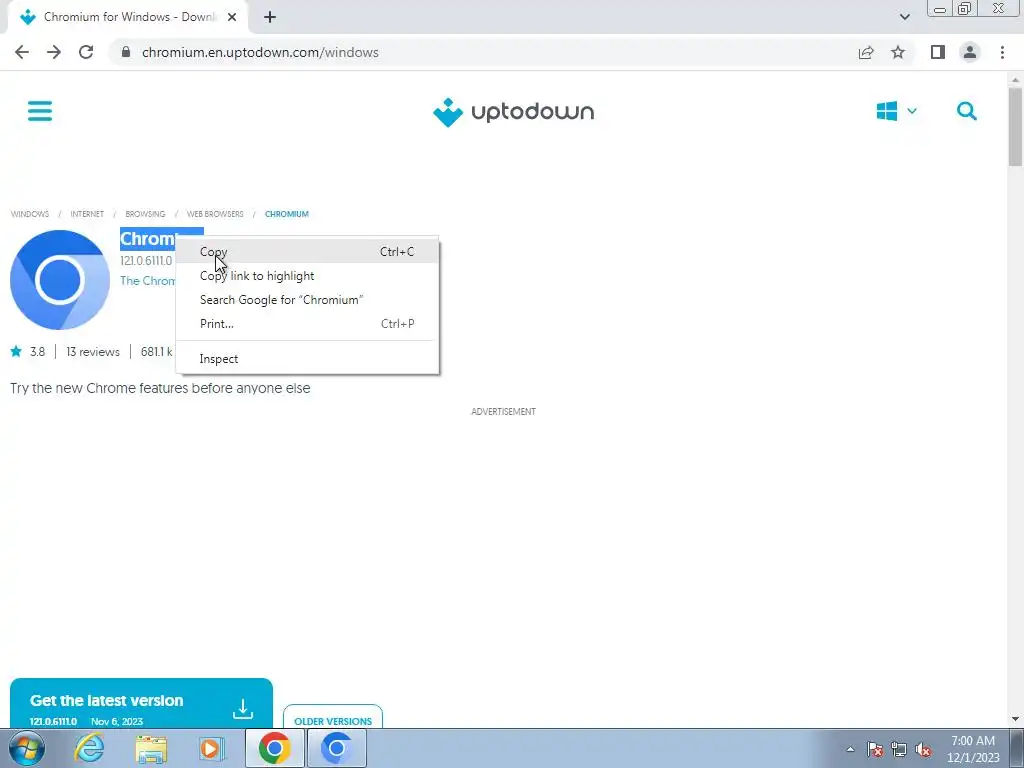Open the media player taskbar icon
Viewport: 1024px width, 768px height.
(x=212, y=748)
